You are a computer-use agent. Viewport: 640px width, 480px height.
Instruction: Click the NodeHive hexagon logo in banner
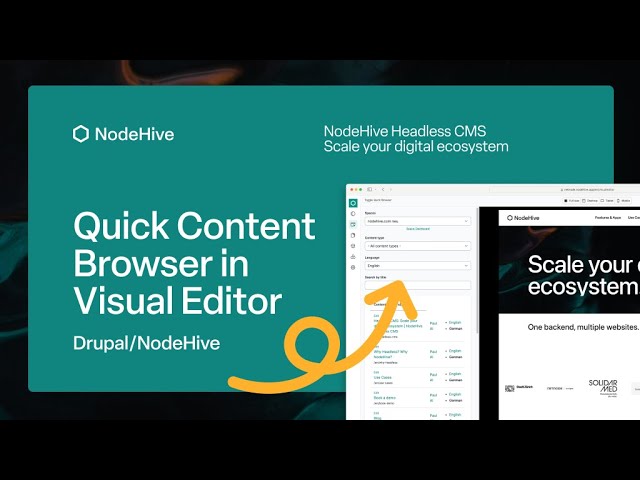tap(81, 134)
